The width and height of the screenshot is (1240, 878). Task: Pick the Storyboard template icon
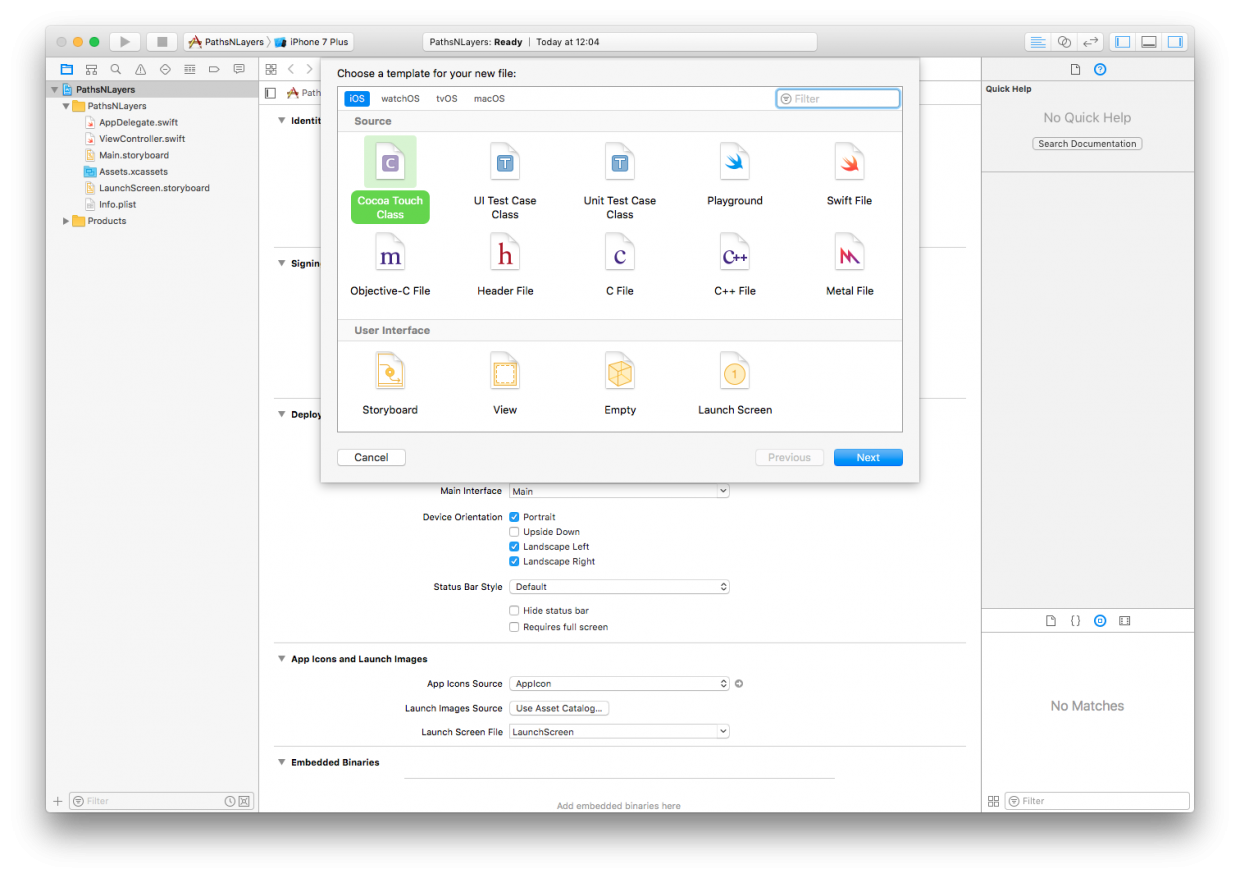pos(390,373)
